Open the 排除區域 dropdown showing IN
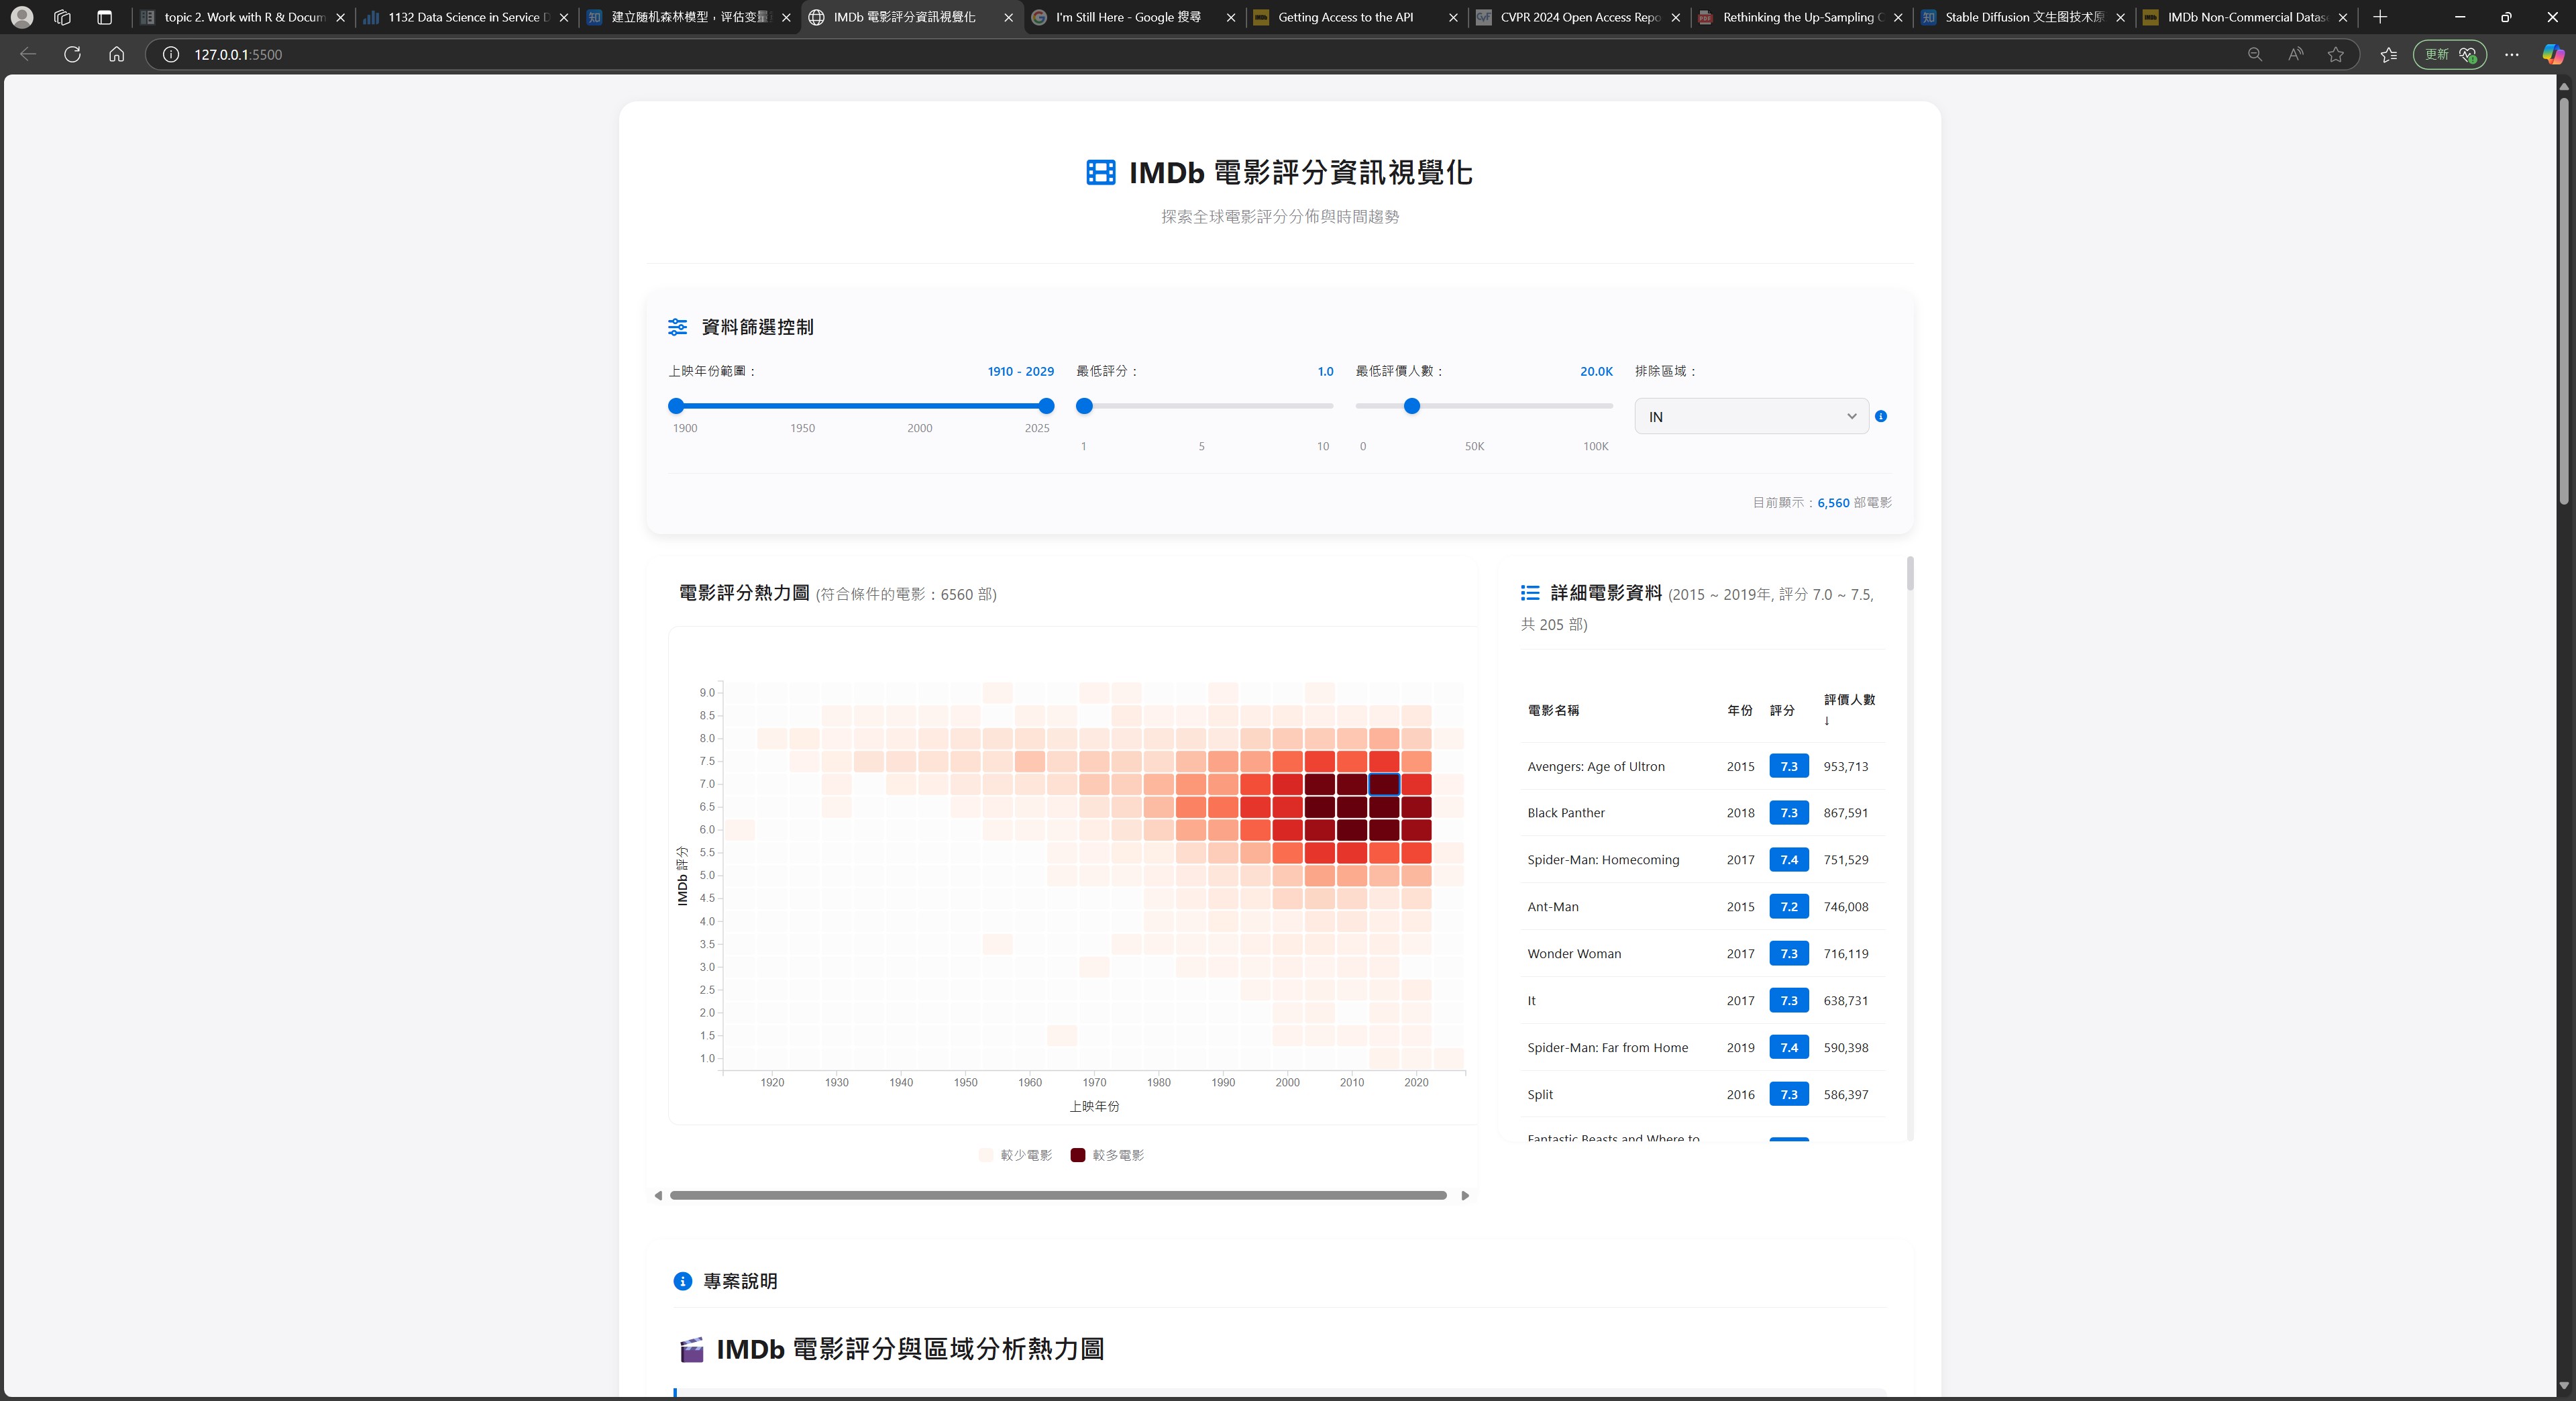 tap(1751, 416)
